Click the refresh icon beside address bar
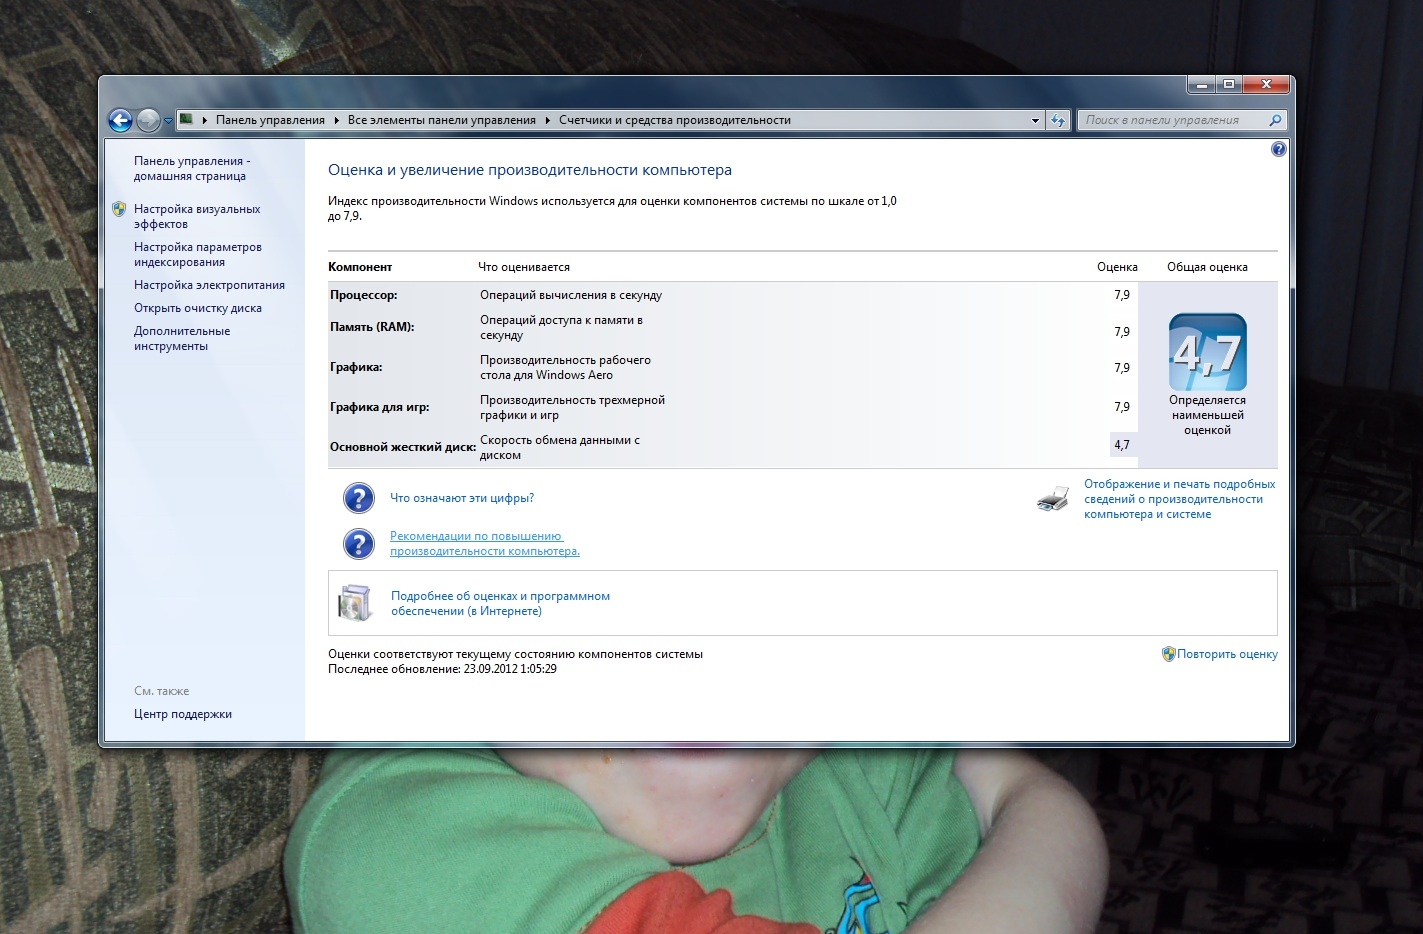The width and height of the screenshot is (1423, 934). [1058, 120]
